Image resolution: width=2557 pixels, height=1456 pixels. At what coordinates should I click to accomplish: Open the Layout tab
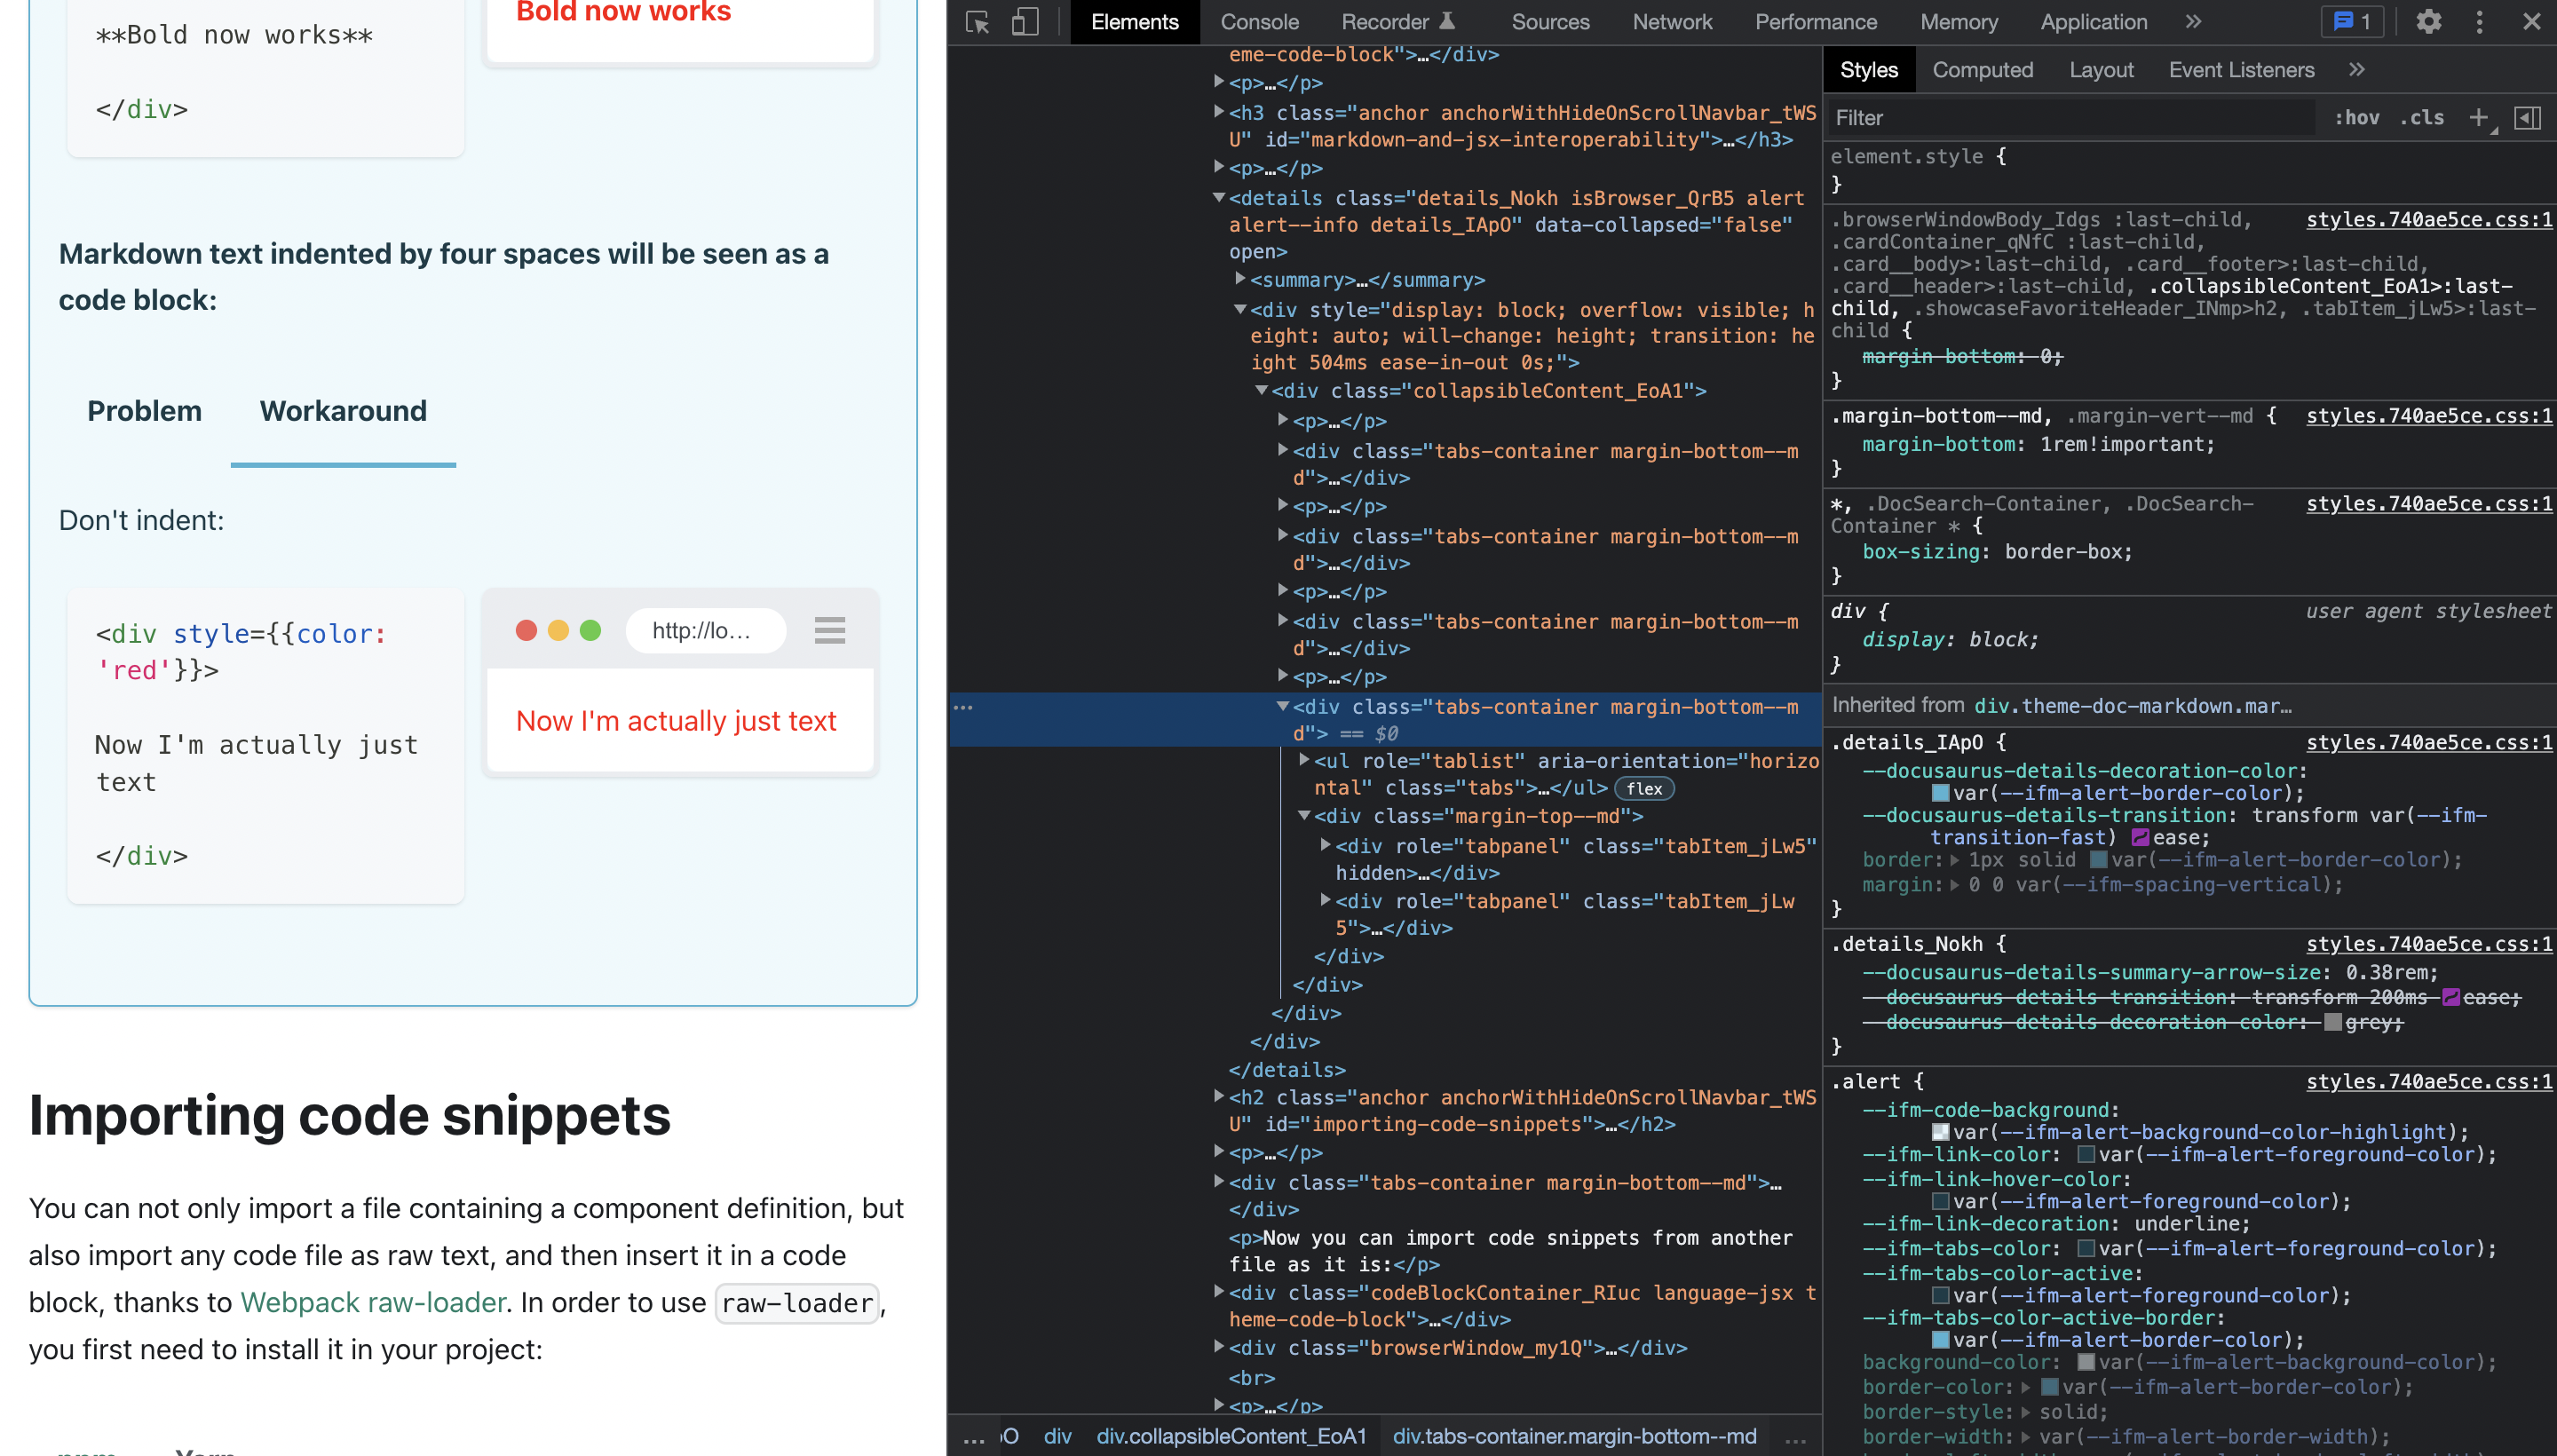coord(2101,70)
